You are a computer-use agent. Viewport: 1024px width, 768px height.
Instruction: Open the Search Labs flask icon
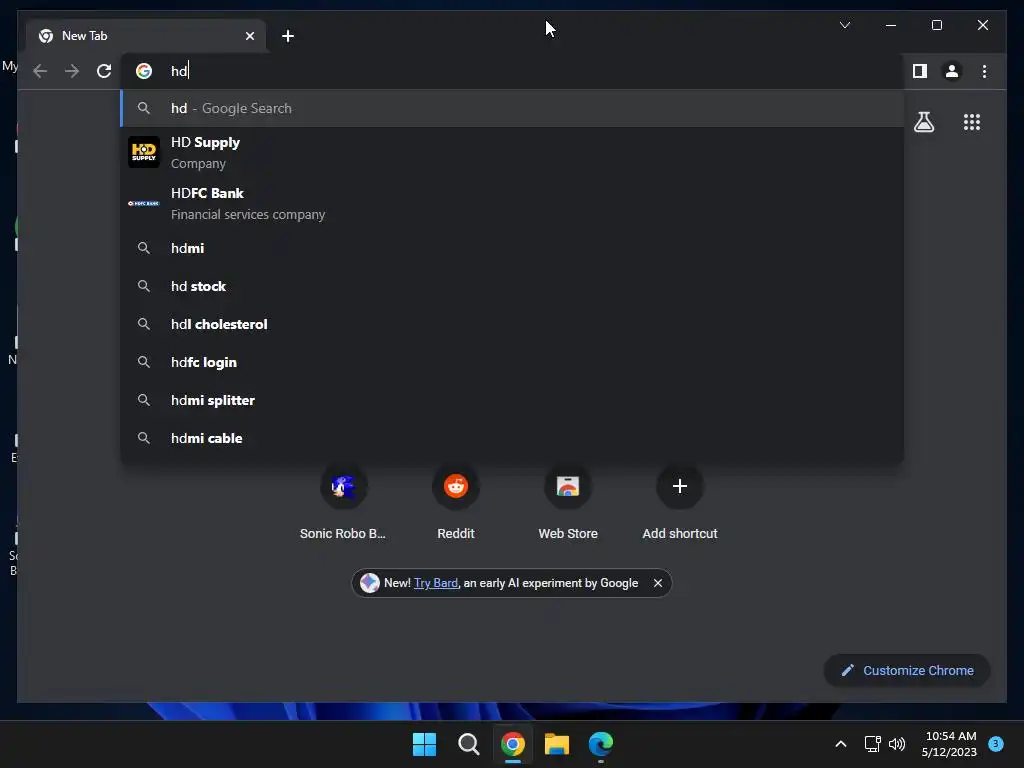[x=923, y=122]
